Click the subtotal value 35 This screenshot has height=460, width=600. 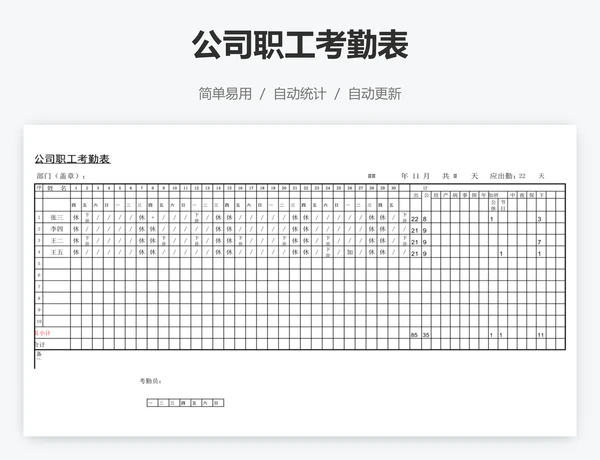pos(426,335)
